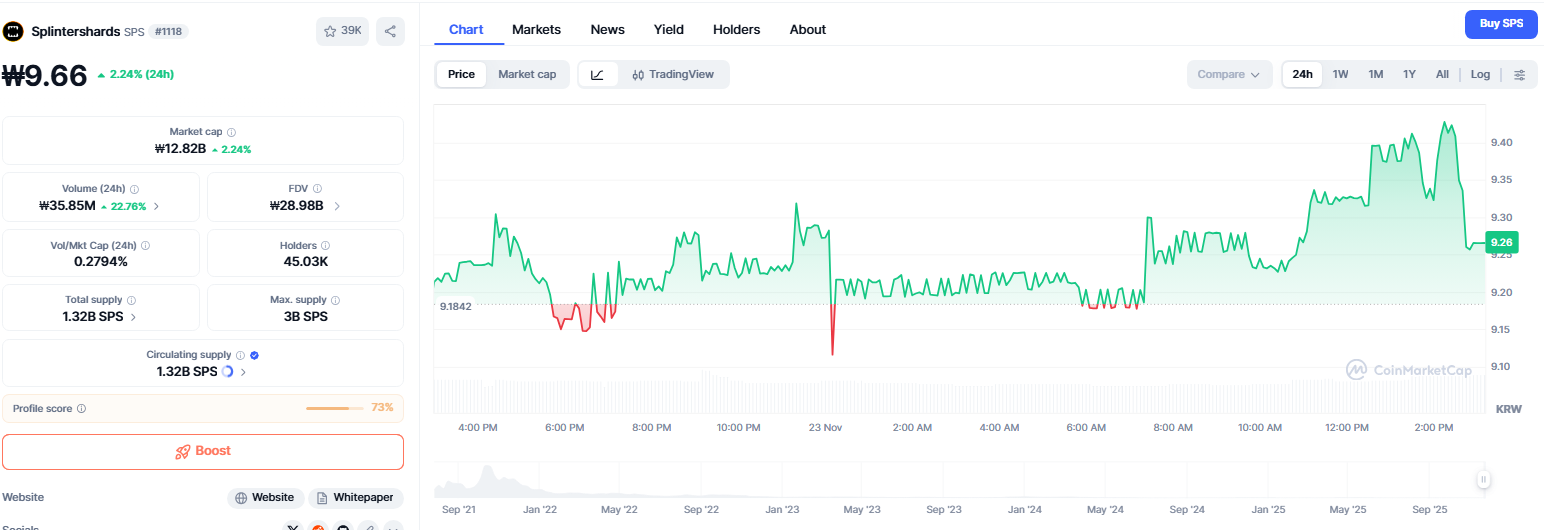Screen dimensions: 1544x530
Task: Click the Market cap info icon
Action: 231,132
